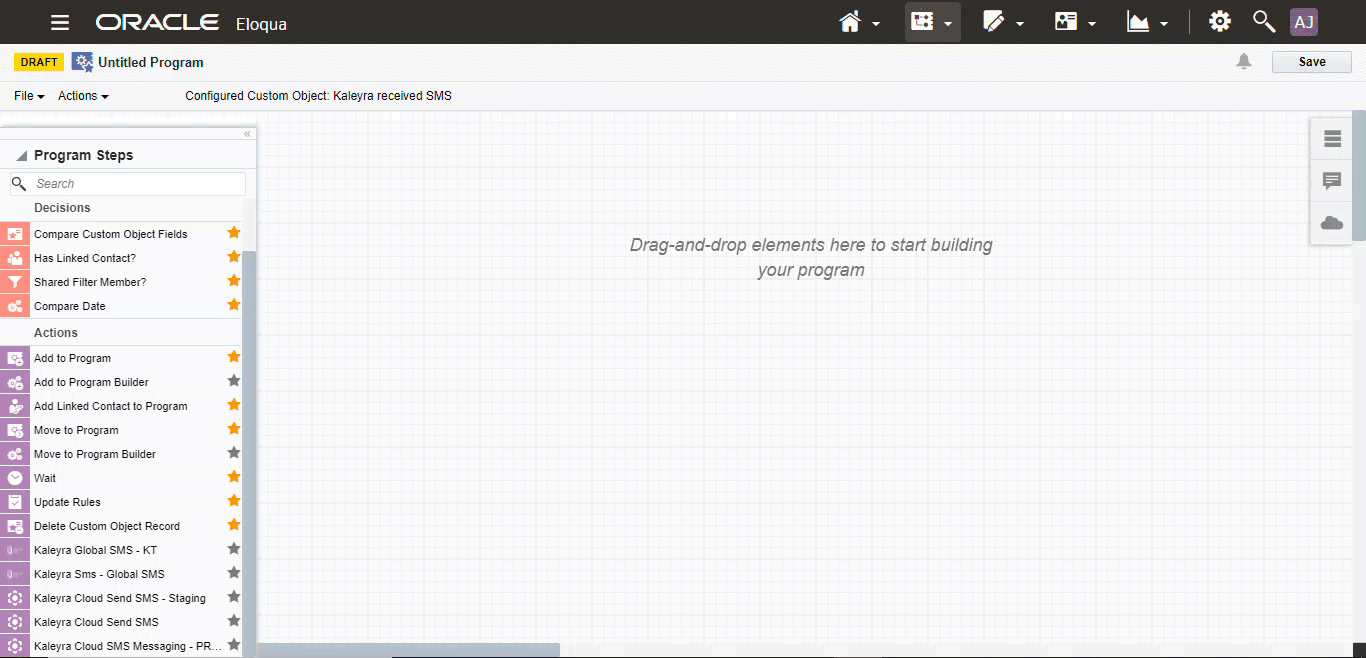Image resolution: width=1366 pixels, height=658 pixels.
Task: Open the cloud apps panel icon
Action: coord(1332,223)
